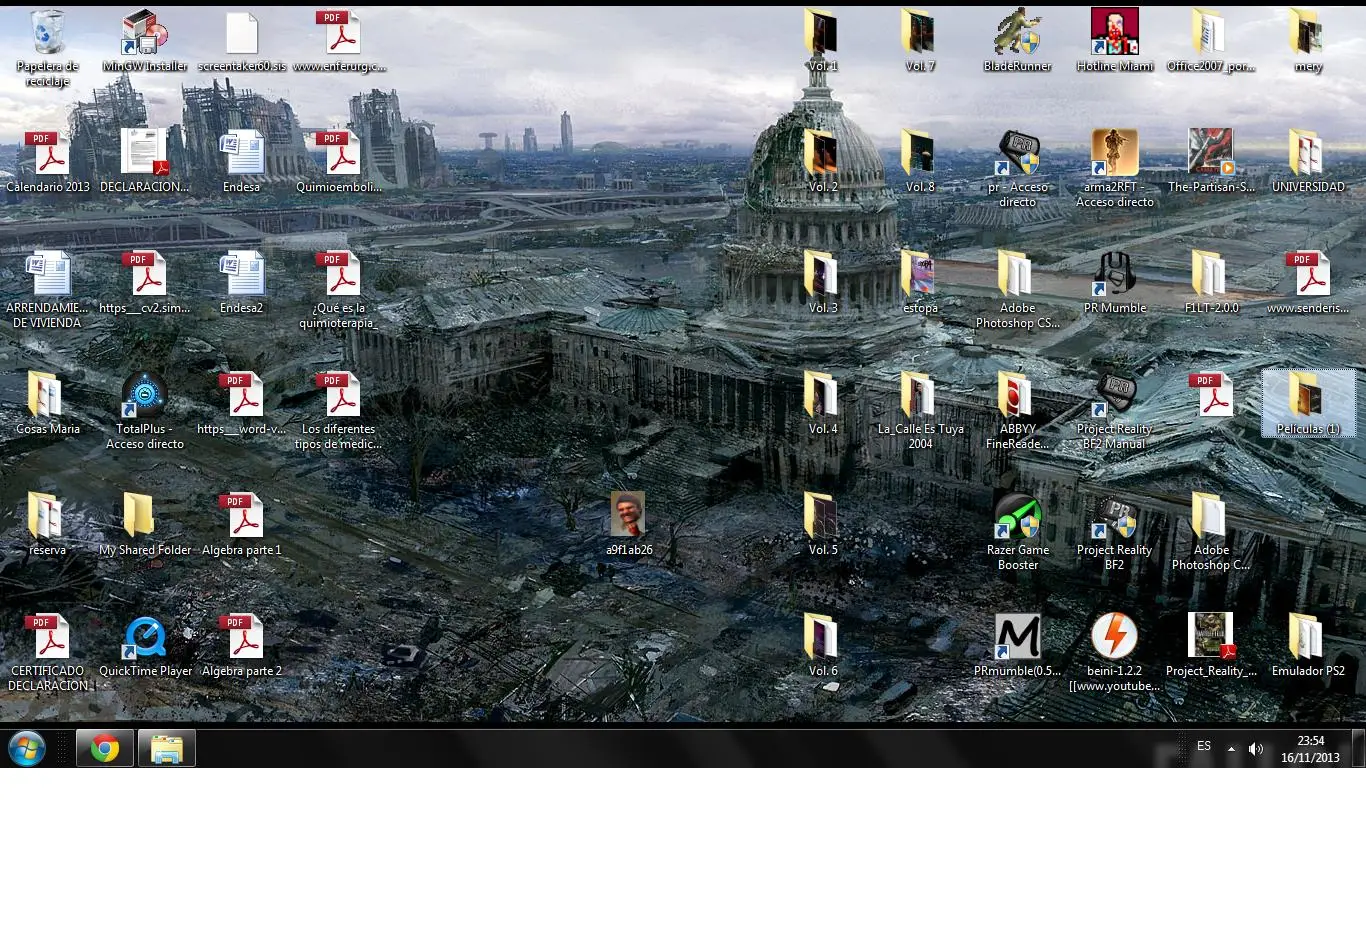Open the Cosas Maria folder
1366x936 pixels.
point(48,404)
